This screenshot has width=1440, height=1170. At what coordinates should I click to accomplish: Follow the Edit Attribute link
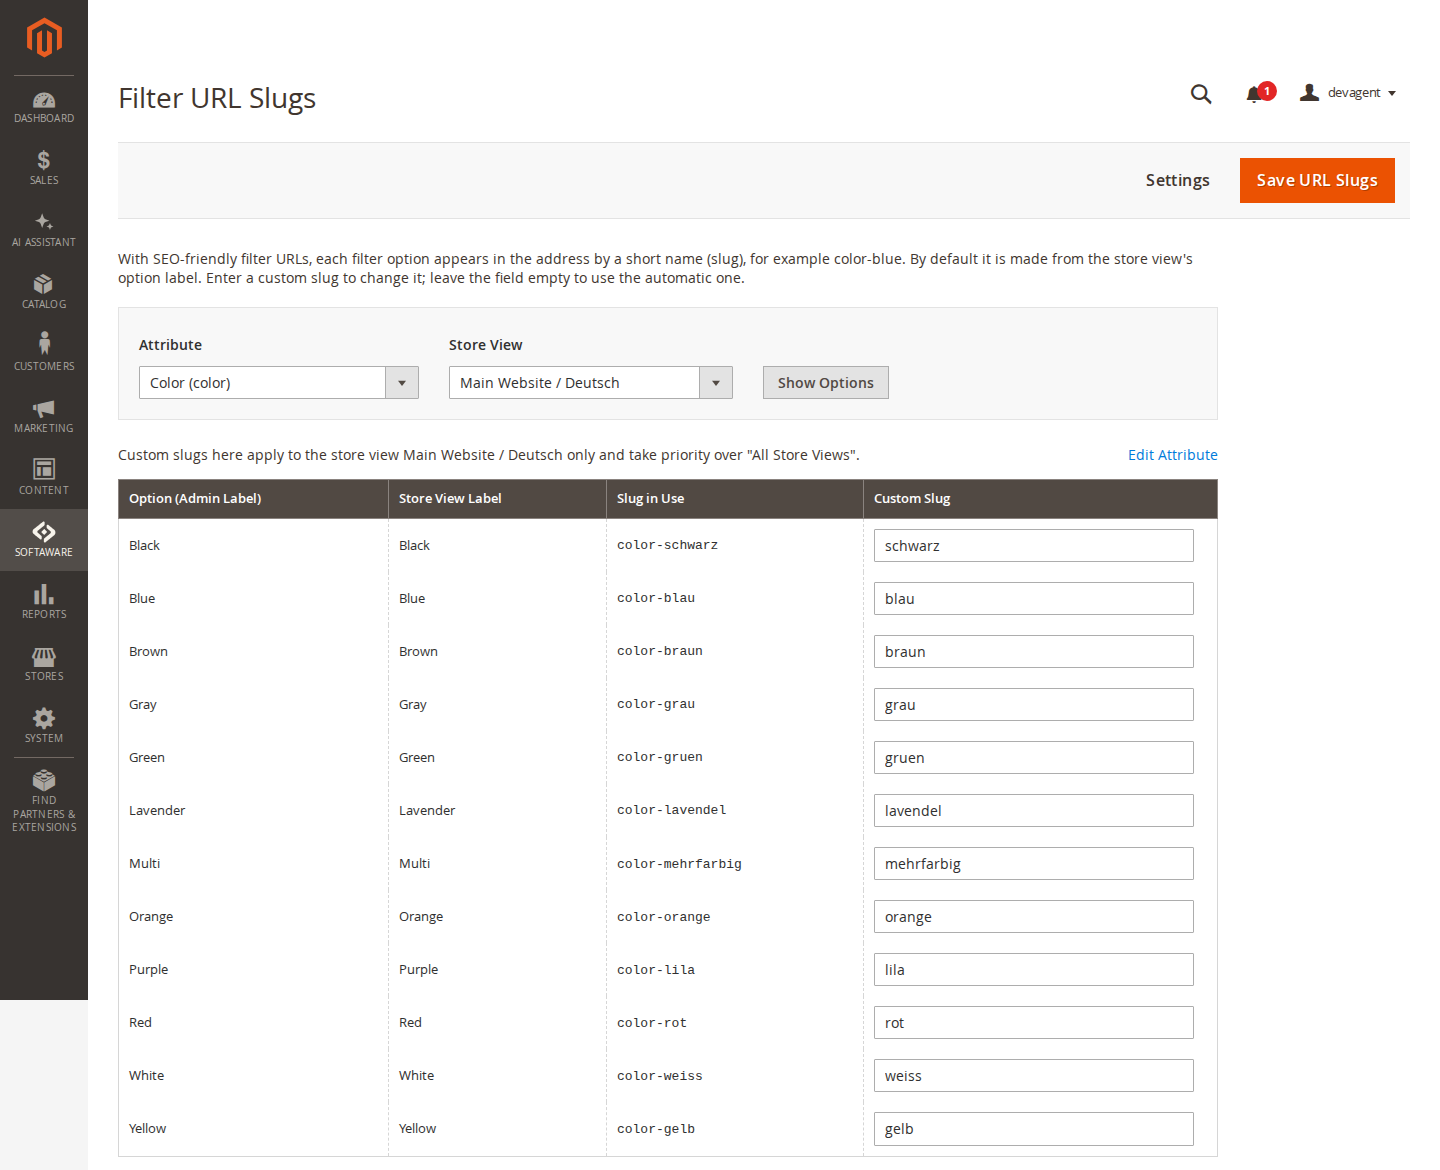click(x=1173, y=455)
